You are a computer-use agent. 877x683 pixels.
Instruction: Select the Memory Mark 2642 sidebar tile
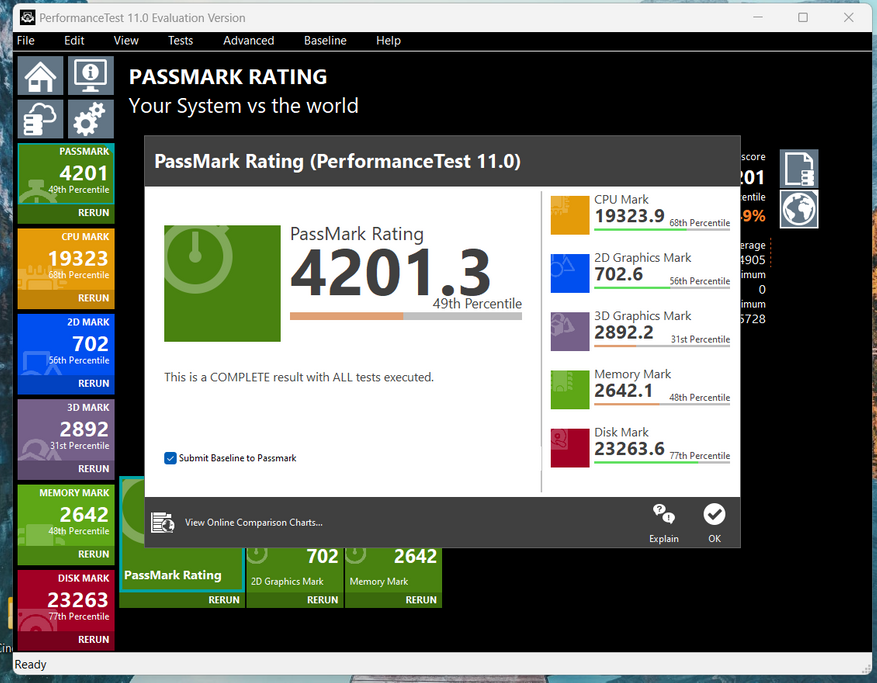66,515
